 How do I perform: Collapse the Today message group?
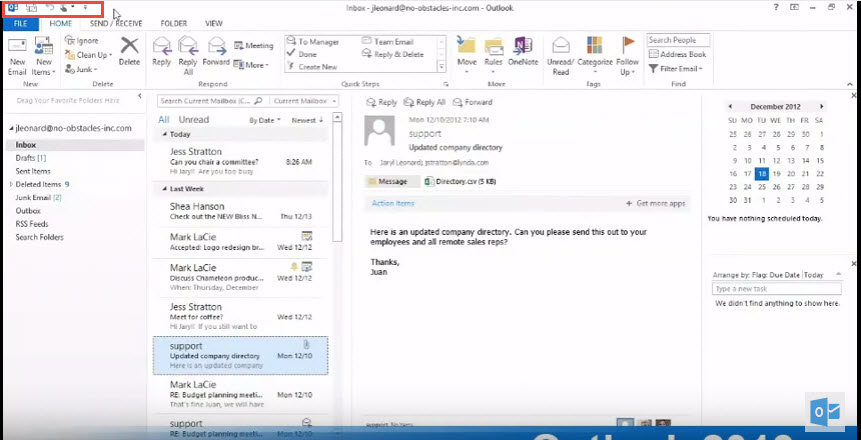(165, 134)
